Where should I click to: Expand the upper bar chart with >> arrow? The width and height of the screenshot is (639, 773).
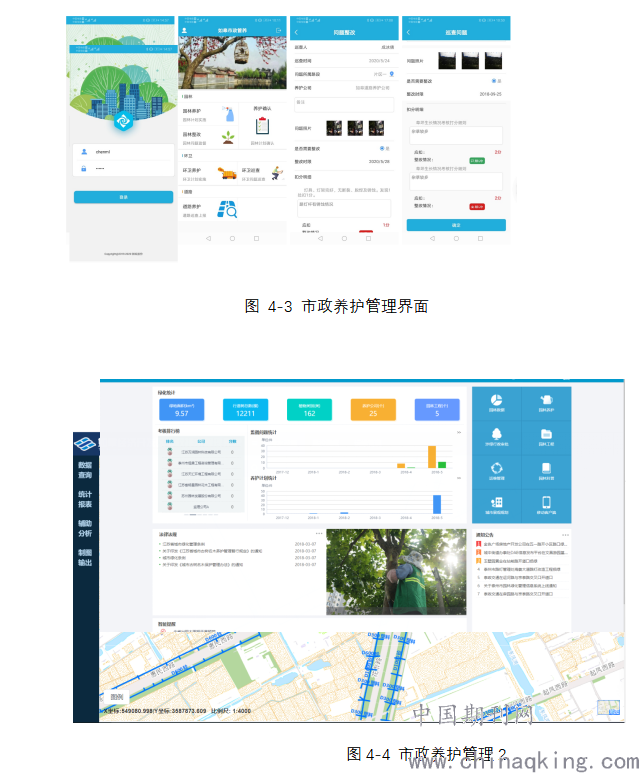[459, 432]
